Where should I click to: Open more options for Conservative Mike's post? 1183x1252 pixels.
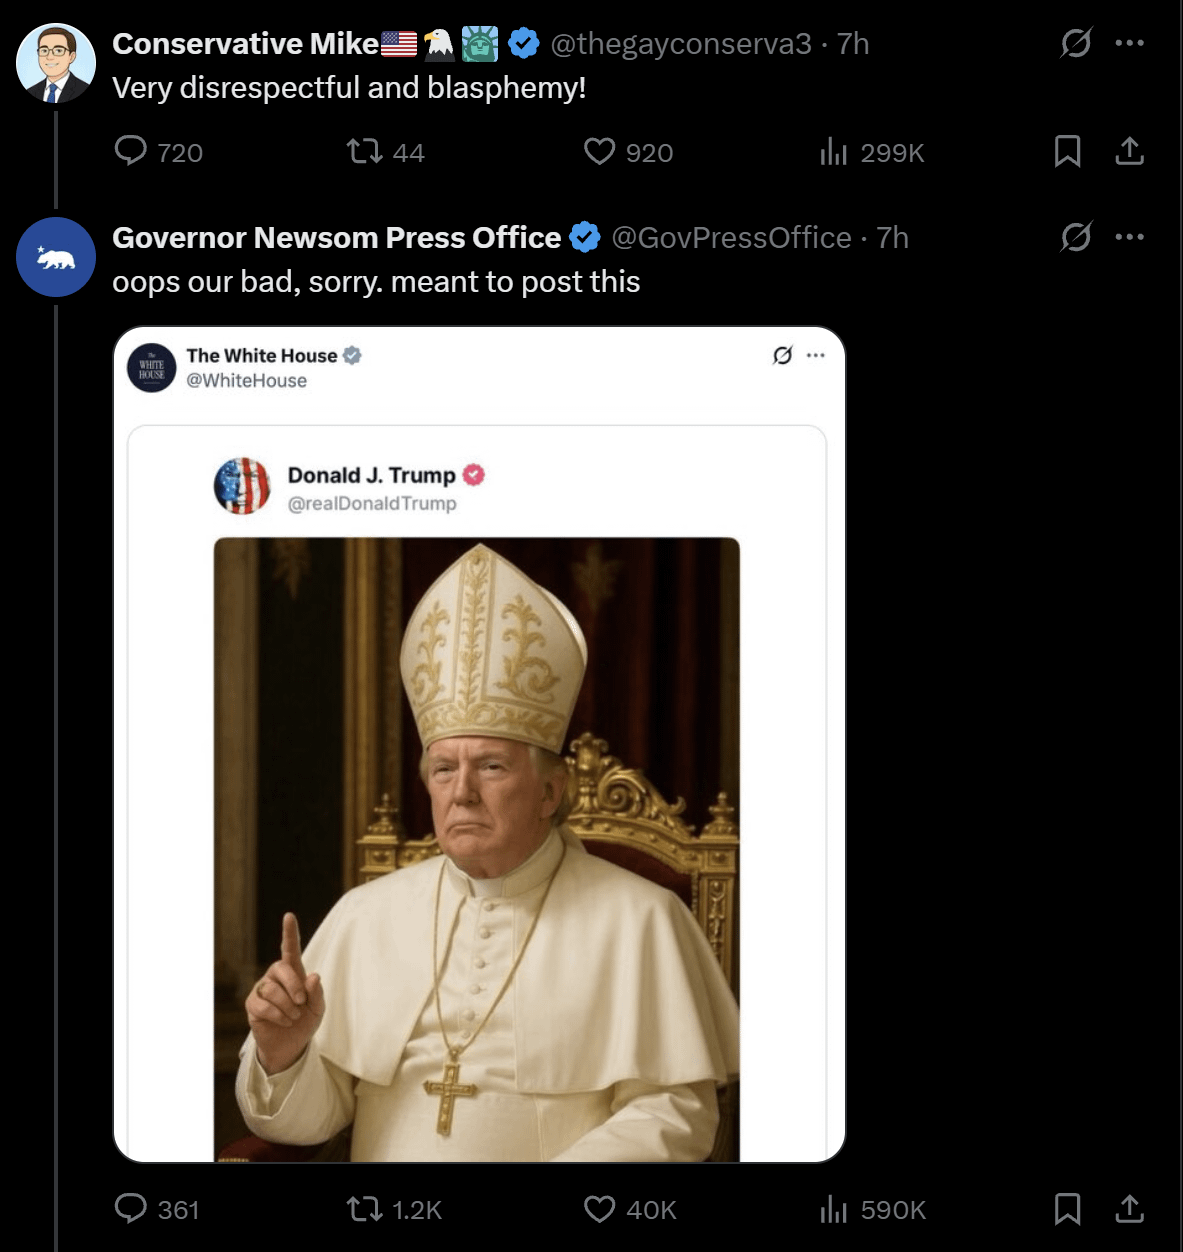(1129, 43)
